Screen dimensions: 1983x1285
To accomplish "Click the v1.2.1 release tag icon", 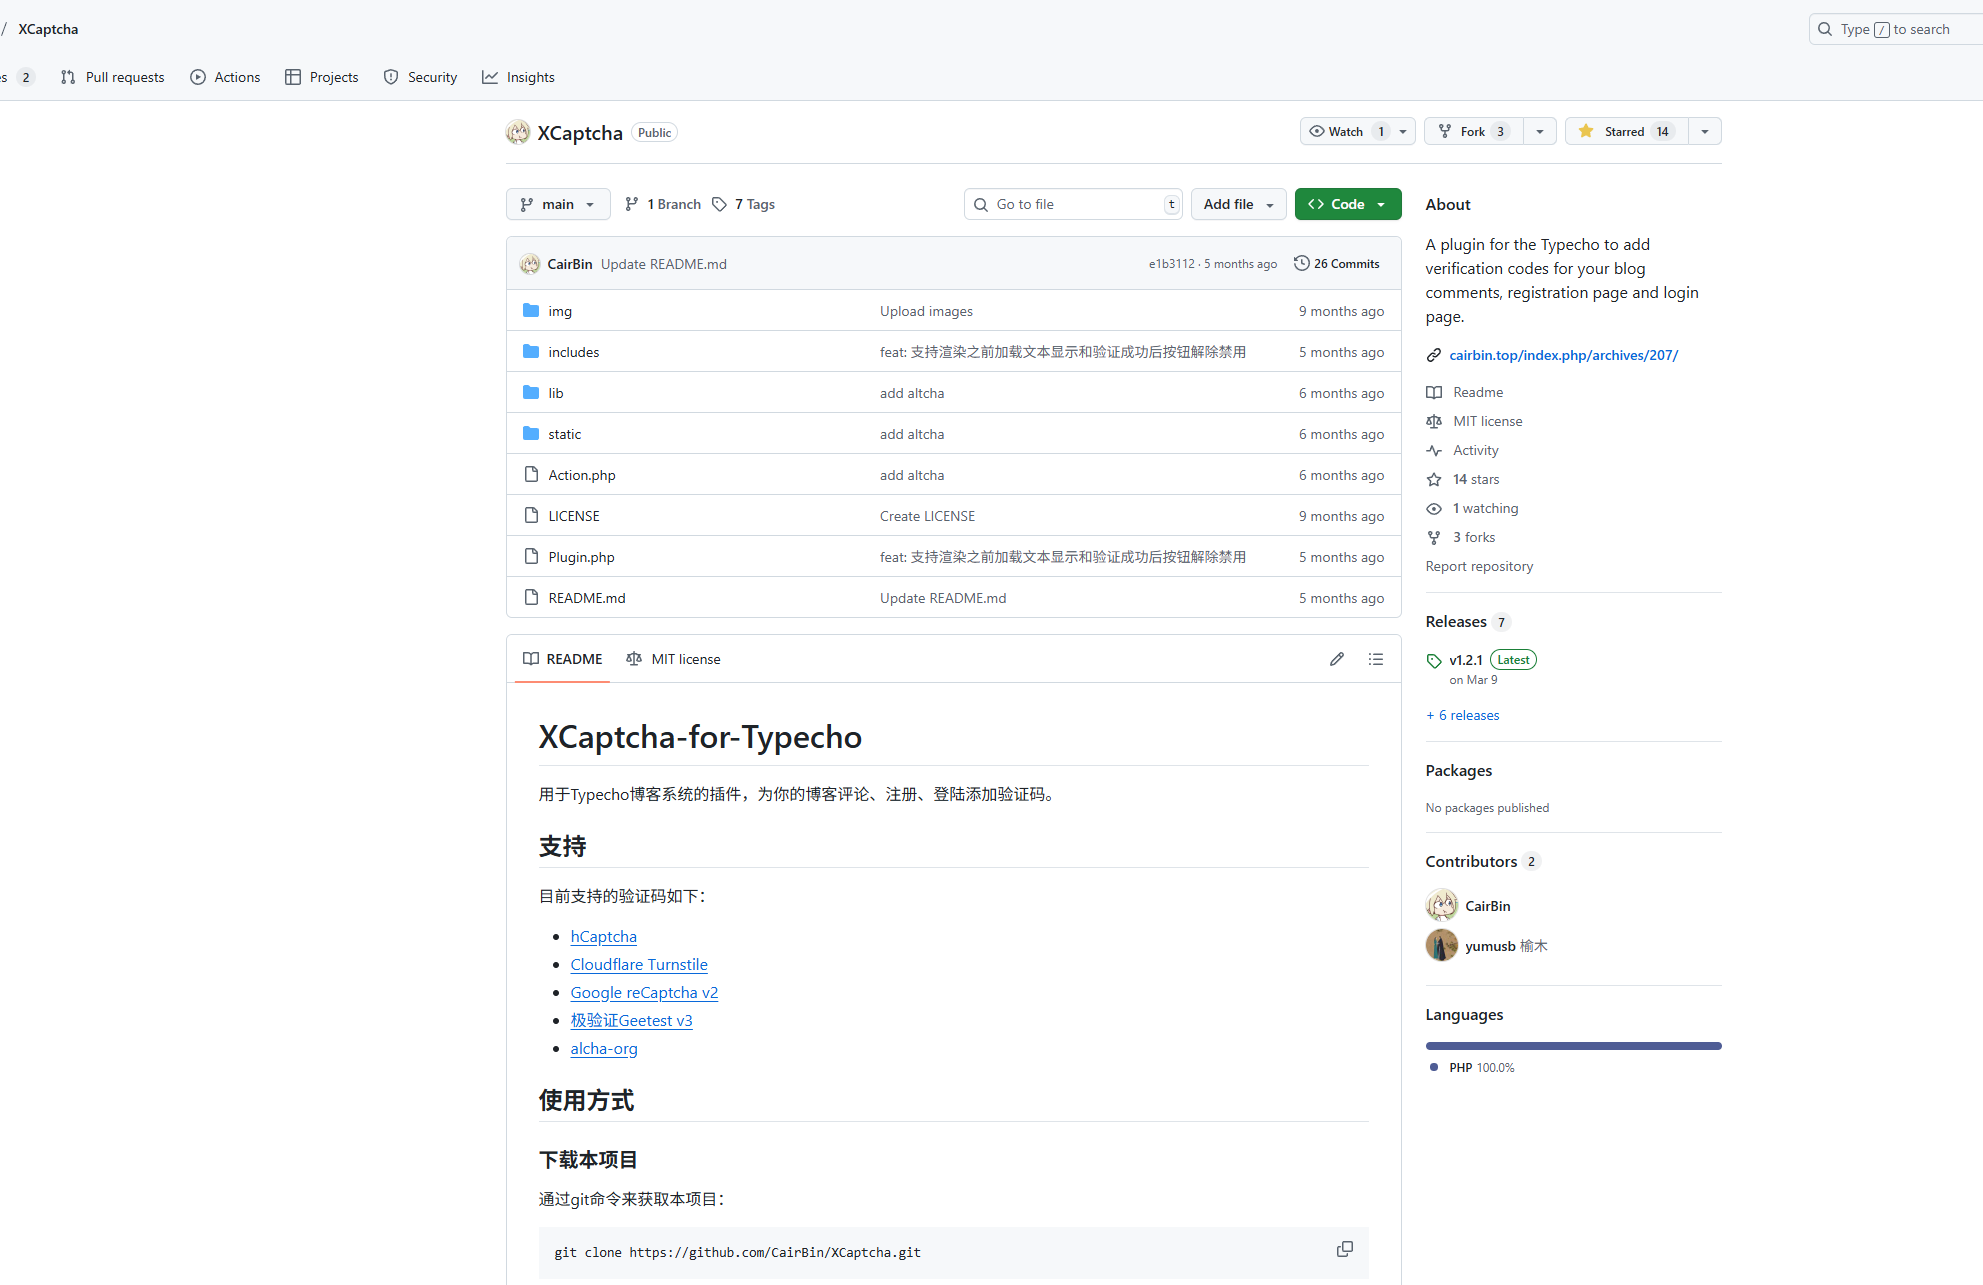I will [x=1434, y=660].
